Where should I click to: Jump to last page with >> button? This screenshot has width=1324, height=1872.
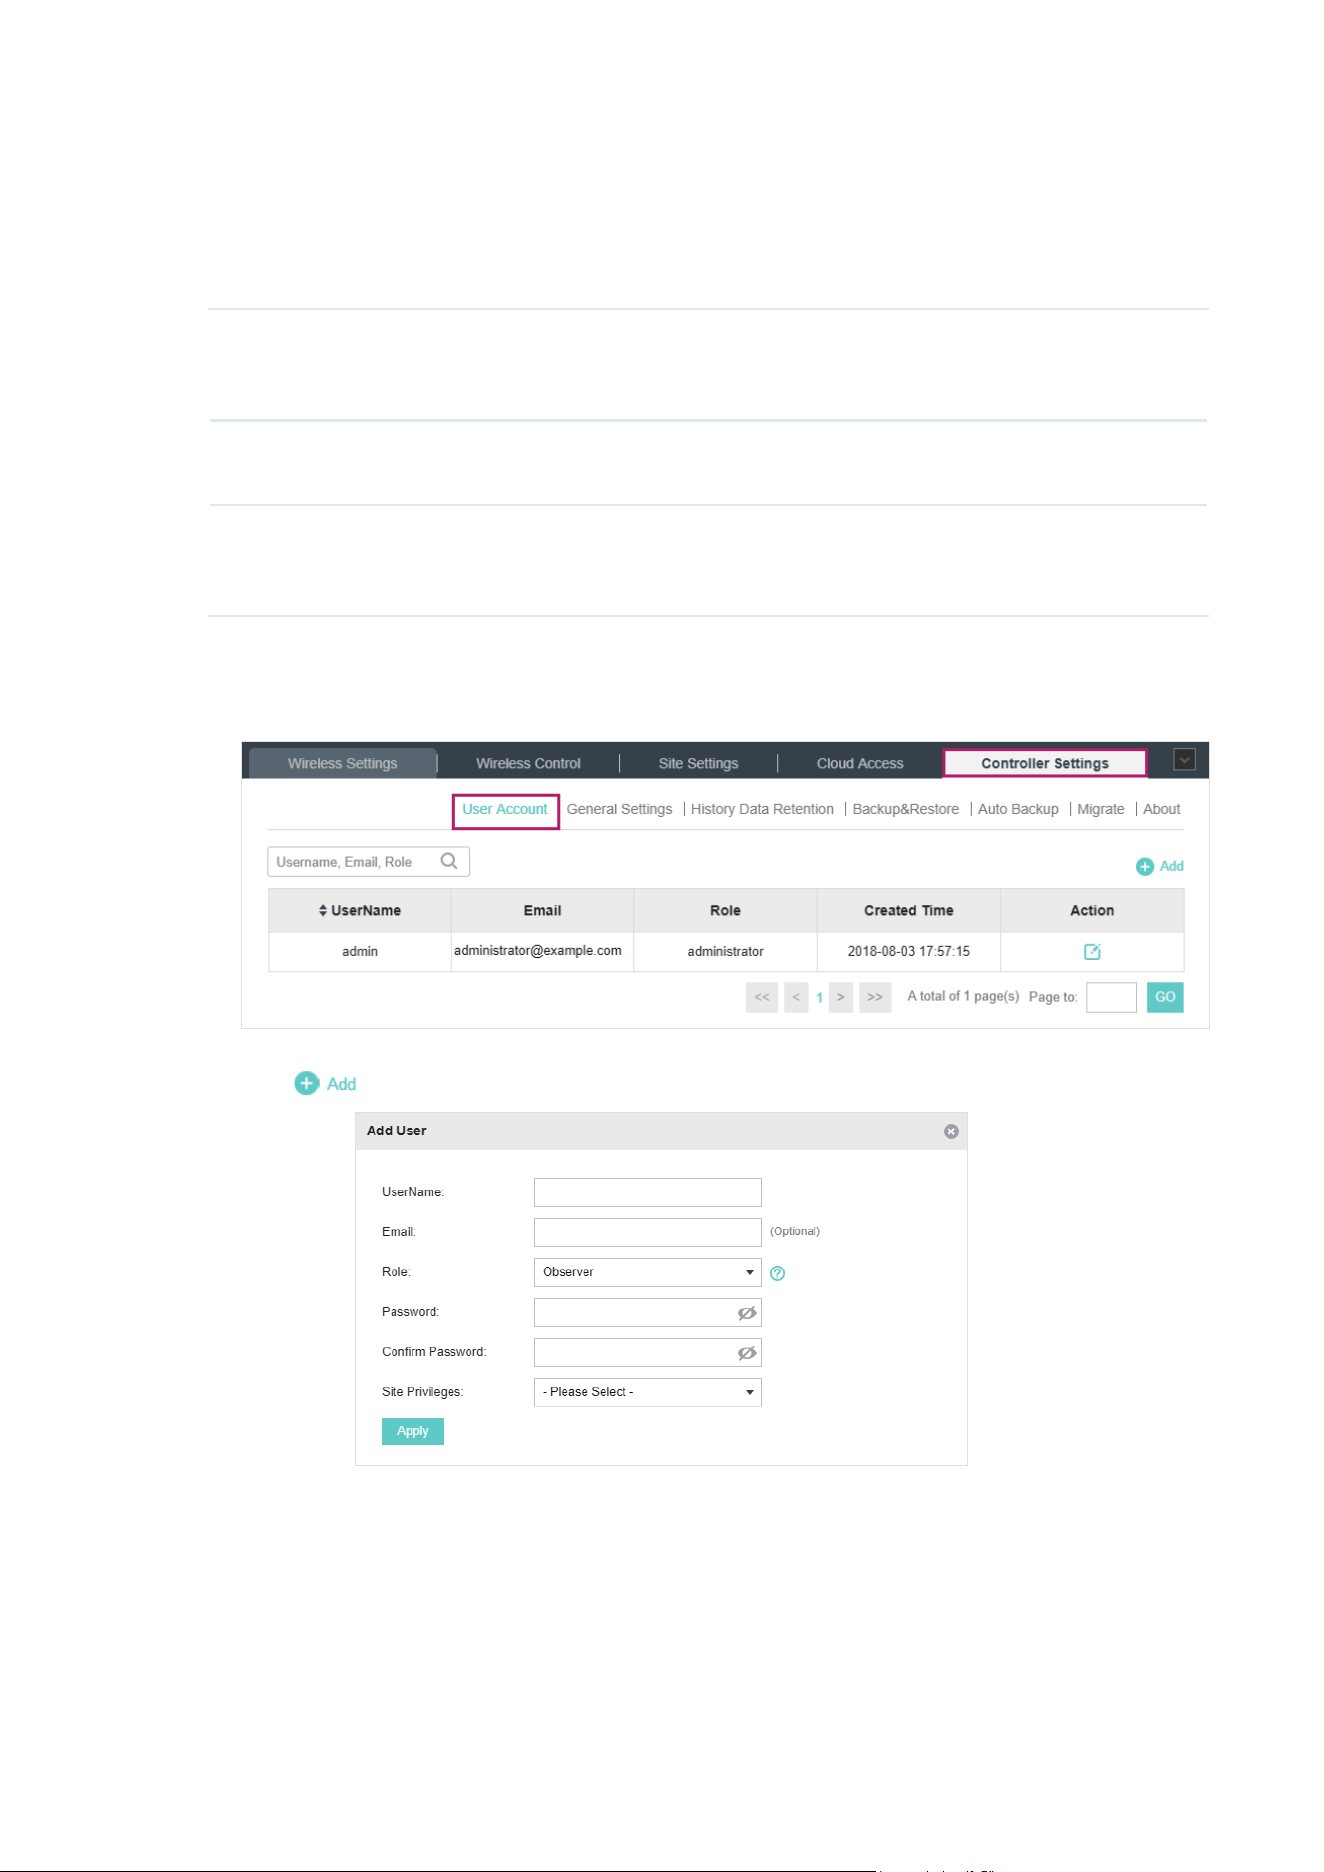875,997
